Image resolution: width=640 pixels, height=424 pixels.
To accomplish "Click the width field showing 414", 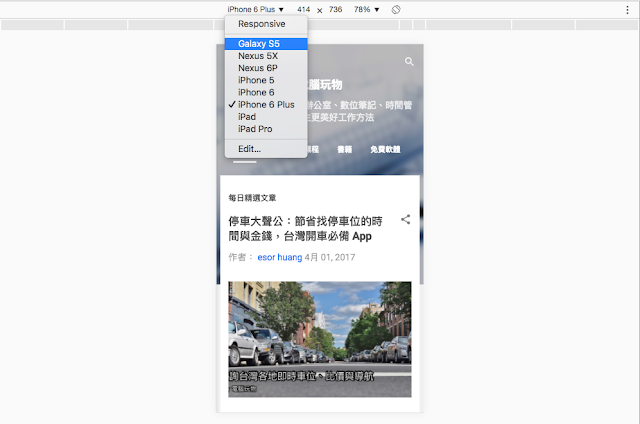I will pos(303,9).
